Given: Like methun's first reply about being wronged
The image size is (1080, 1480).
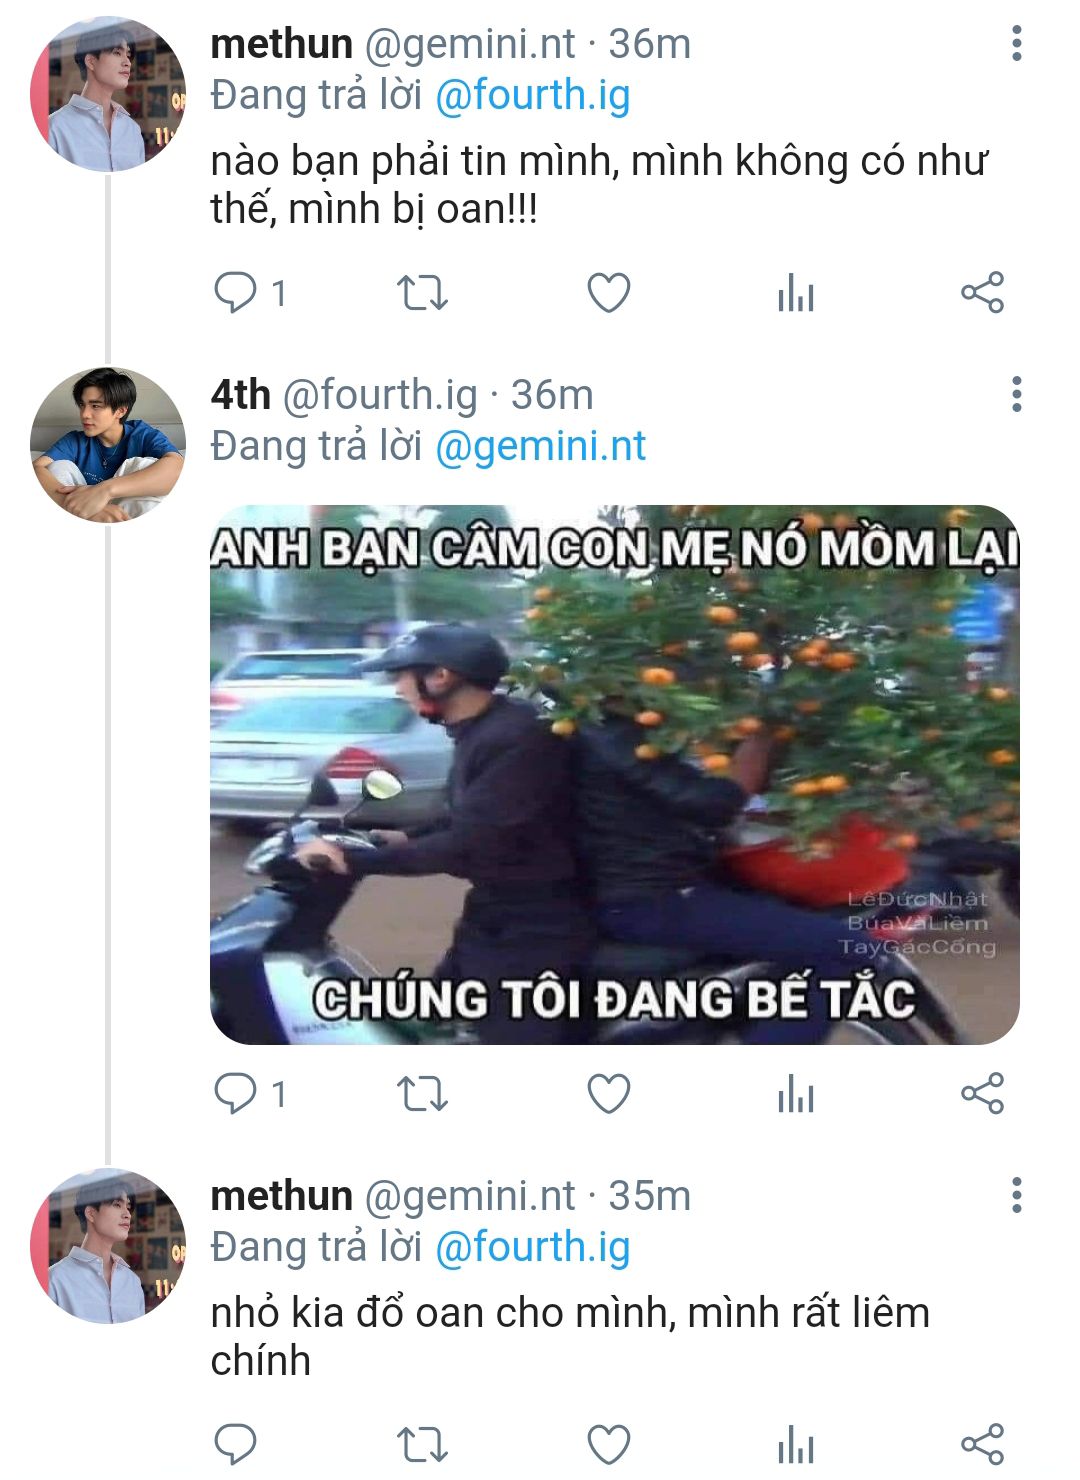Looking at the screenshot, I should click(608, 294).
